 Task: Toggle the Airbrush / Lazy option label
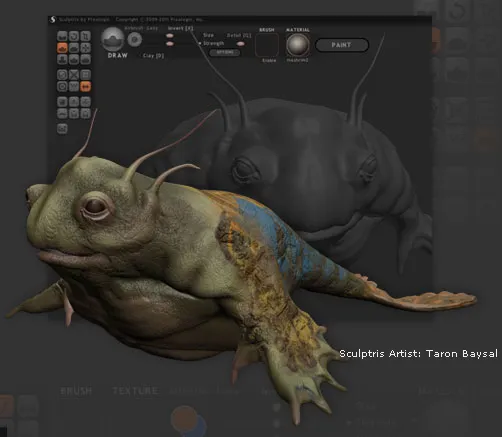click(141, 28)
